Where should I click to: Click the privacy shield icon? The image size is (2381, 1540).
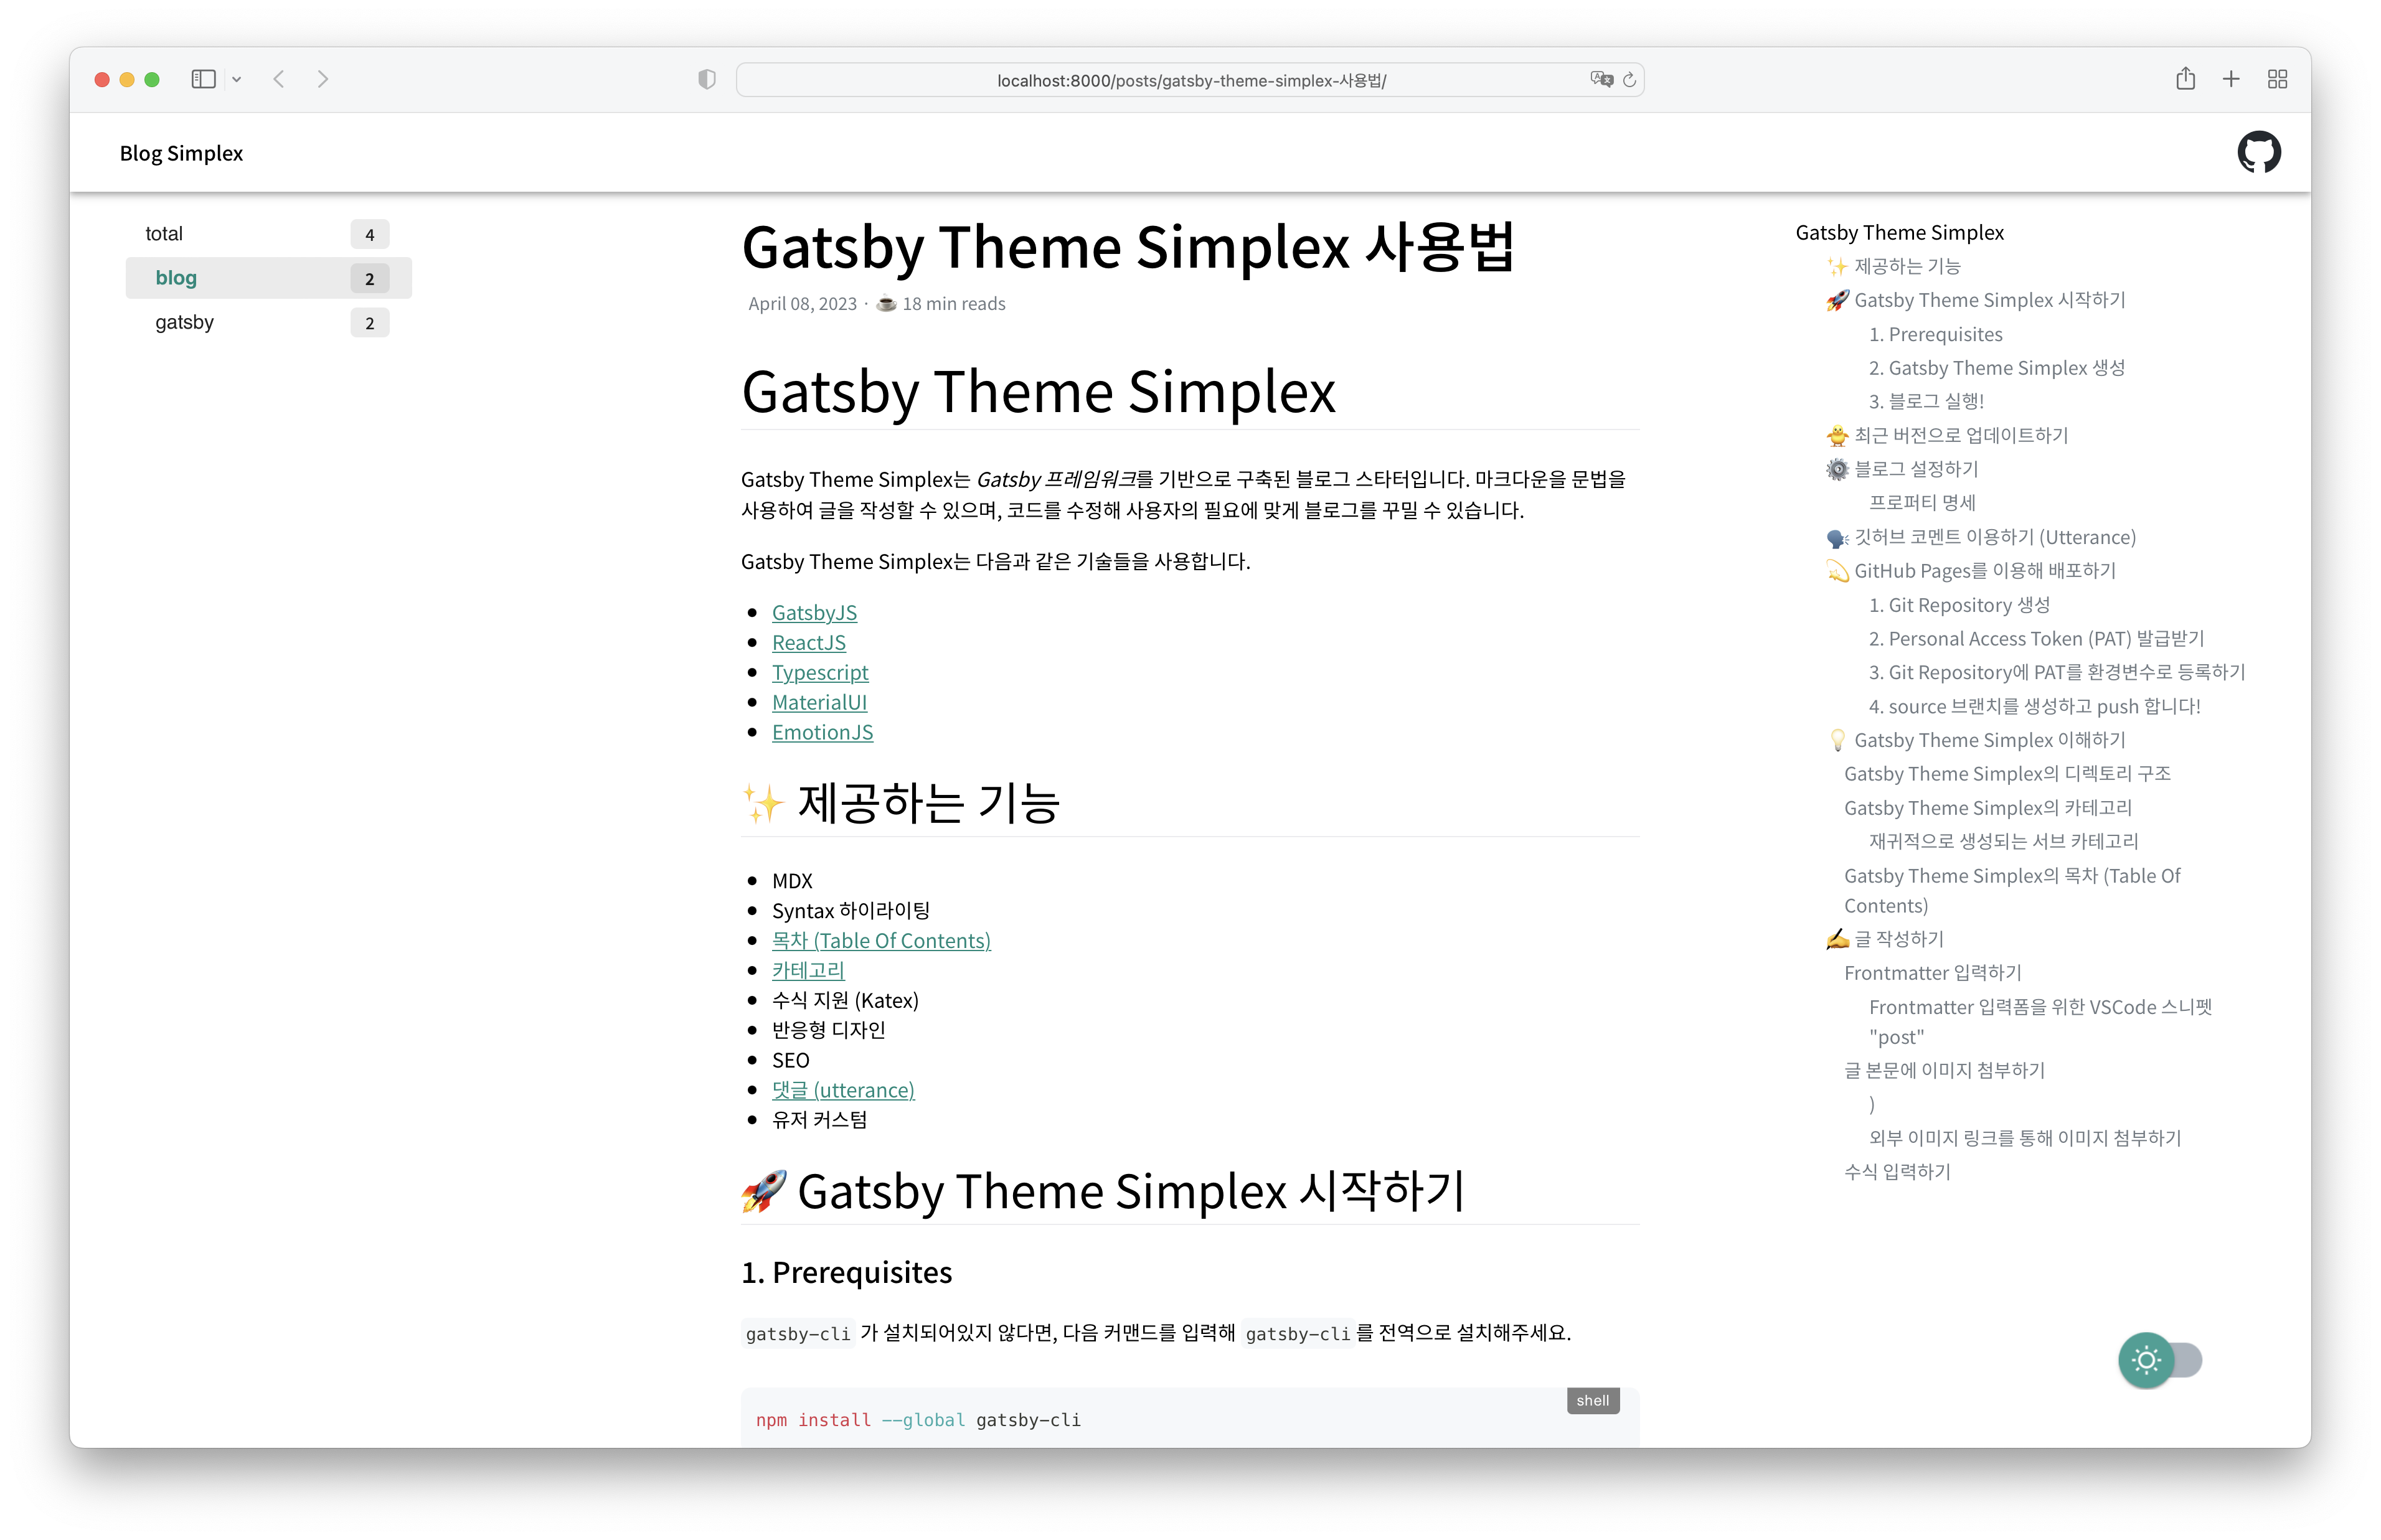(707, 79)
